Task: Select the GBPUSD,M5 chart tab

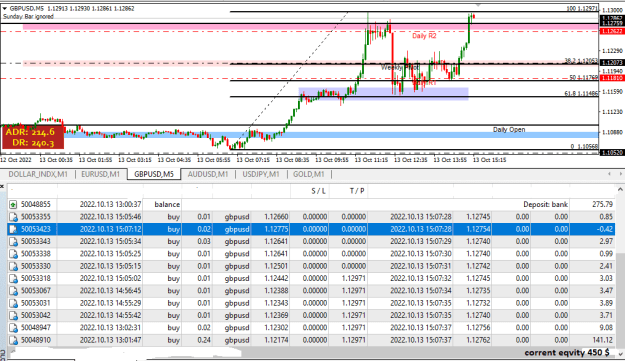Action: [154, 174]
